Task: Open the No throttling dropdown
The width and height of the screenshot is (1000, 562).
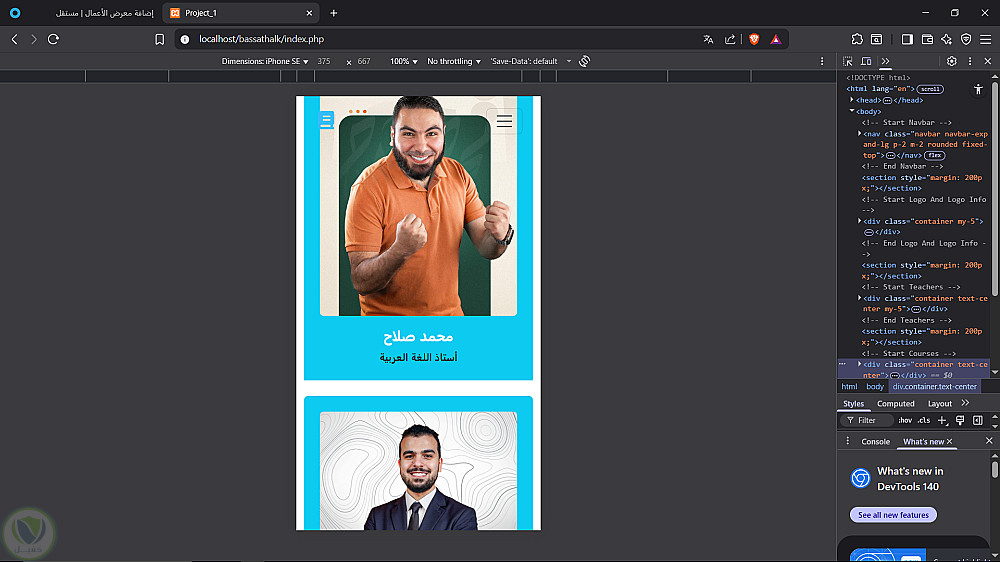Action: [453, 61]
